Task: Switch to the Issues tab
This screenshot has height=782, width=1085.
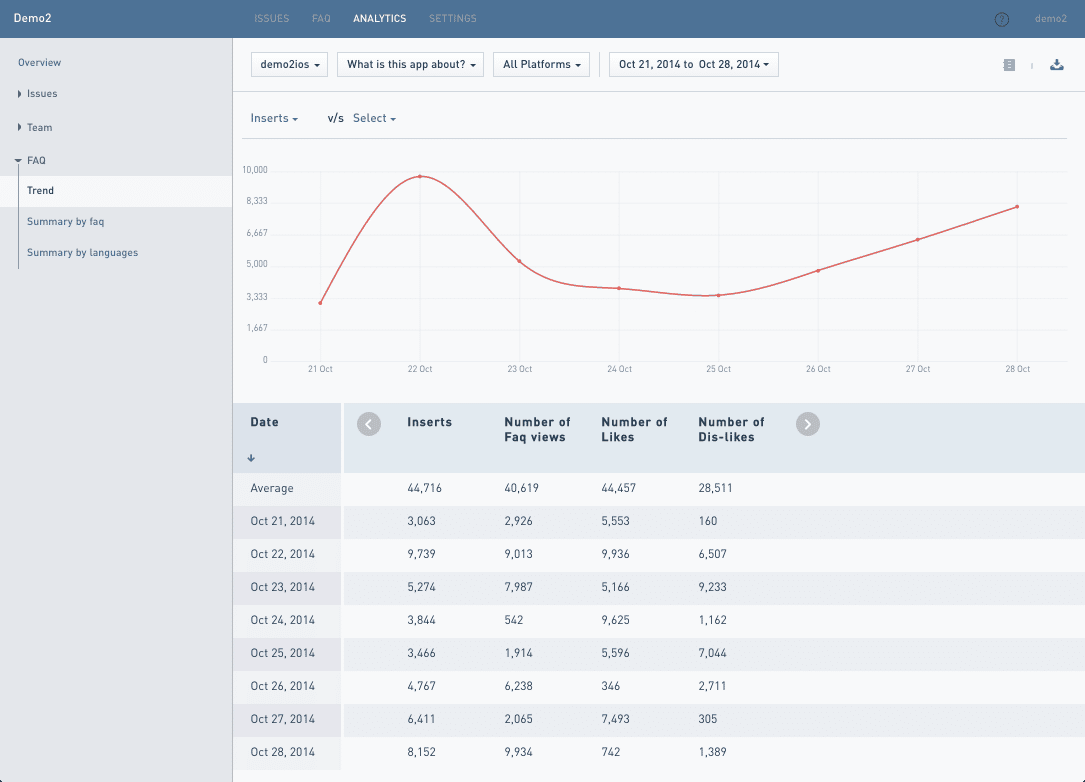Action: pyautogui.click(x=271, y=19)
